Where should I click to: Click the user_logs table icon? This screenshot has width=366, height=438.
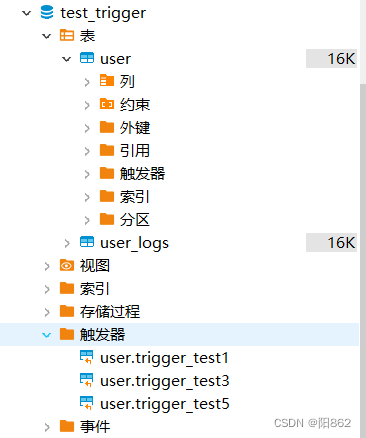87,242
